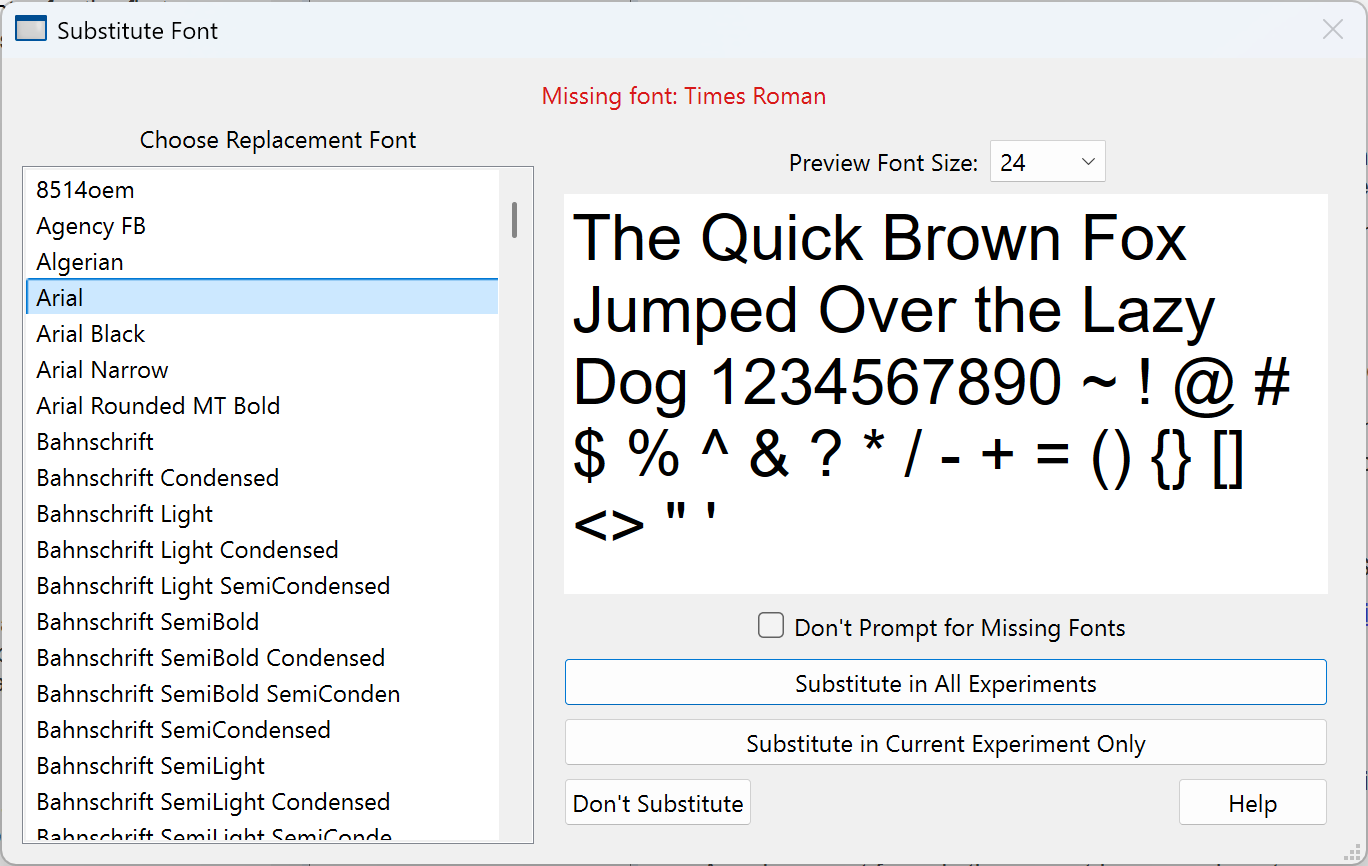The image size is (1368, 866).
Task: Click the font preview text area
Action: tap(945, 394)
